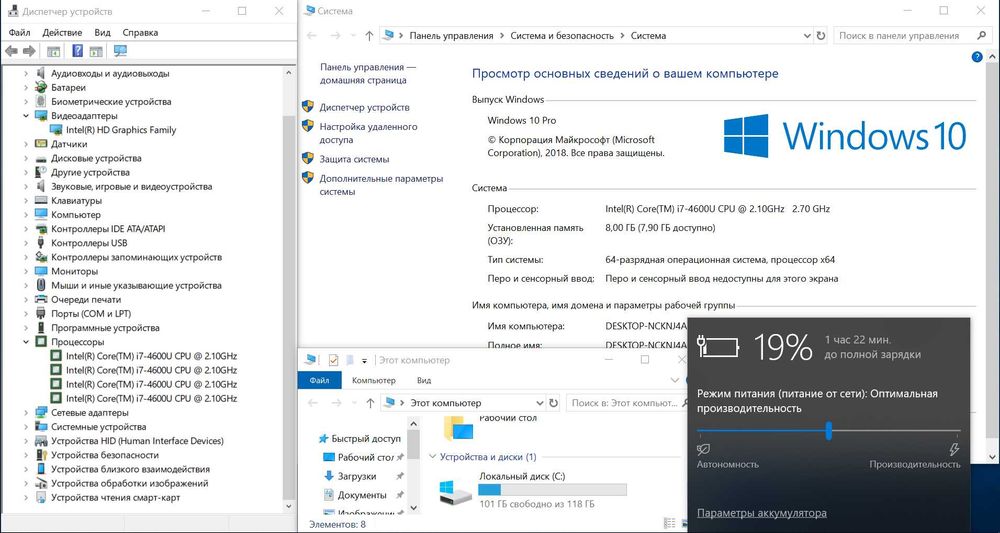1000x533 pixels.
Task: Collapse the Процессоры tree node
Action: pyautogui.click(x=26, y=342)
